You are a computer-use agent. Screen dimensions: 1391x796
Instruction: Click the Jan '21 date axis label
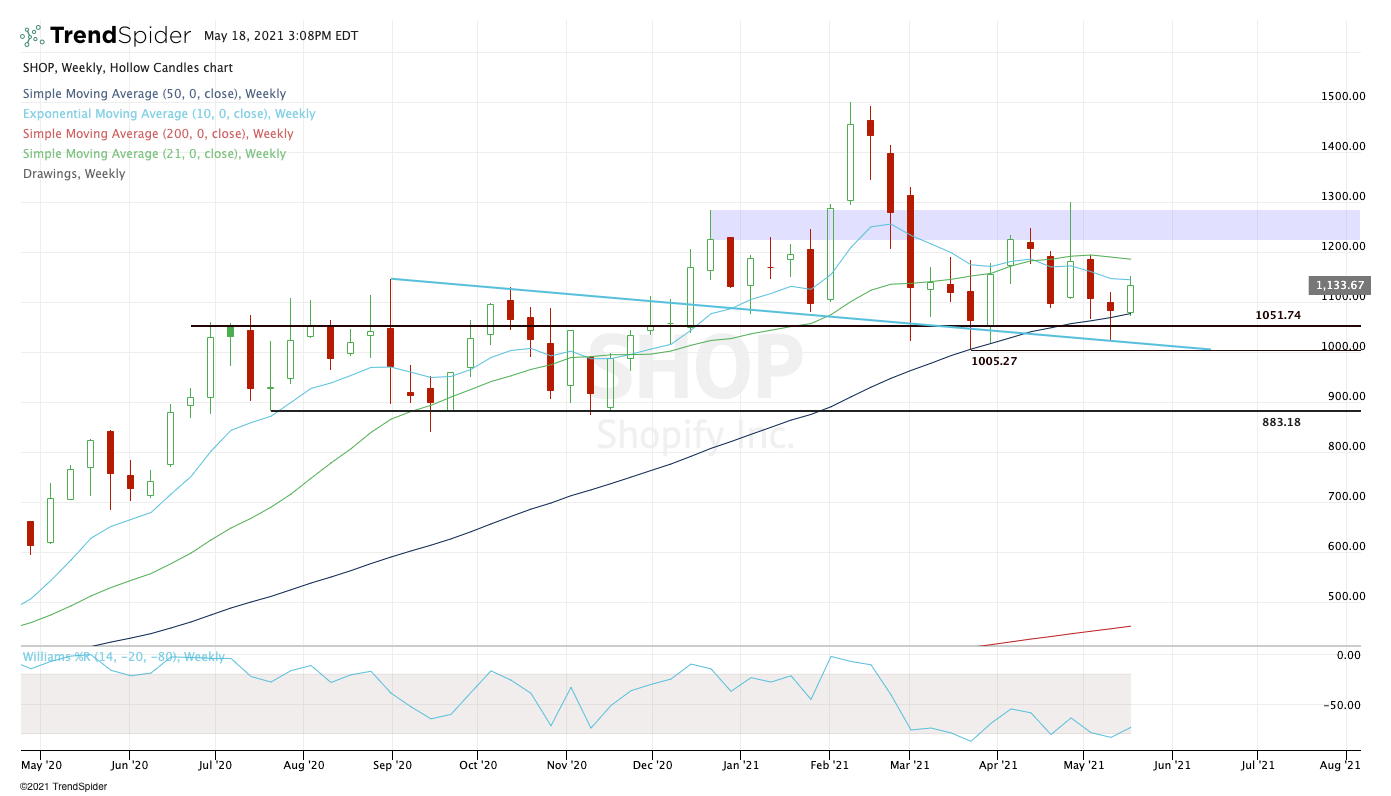(740, 766)
